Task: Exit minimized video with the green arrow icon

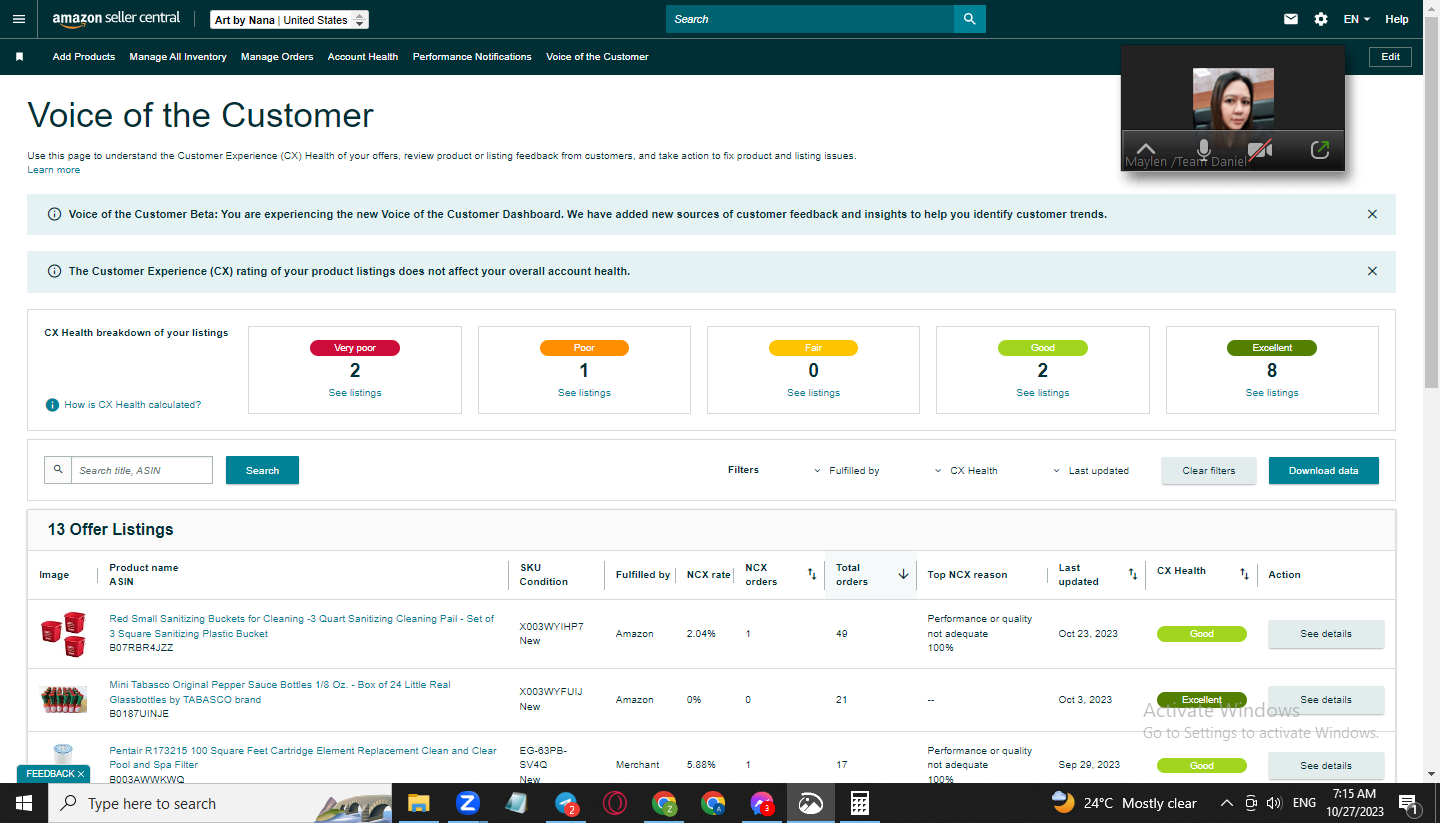Action: (1320, 150)
